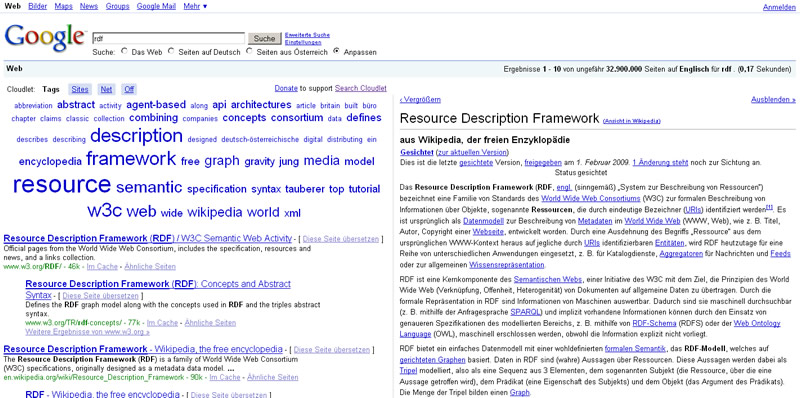Click 'Ansicht in Wikipedia' link
Image resolution: width=800 pixels, height=398 pixels.
click(632, 121)
